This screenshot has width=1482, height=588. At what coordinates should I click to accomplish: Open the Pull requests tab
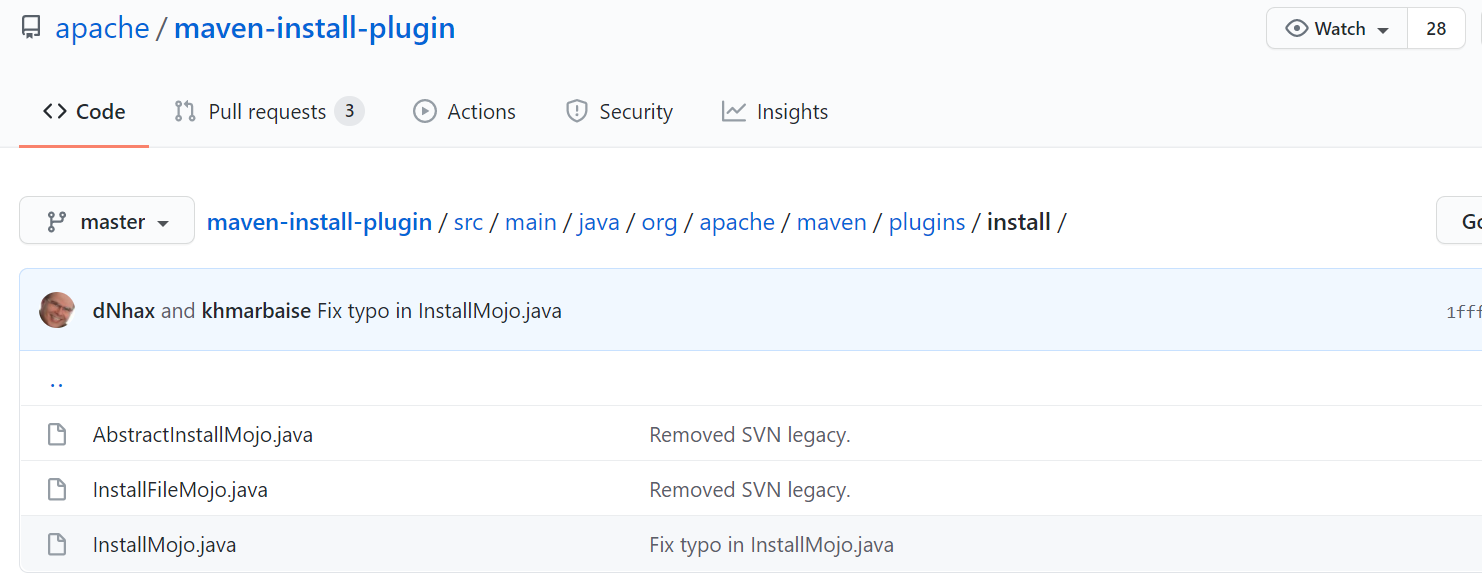[x=269, y=112]
